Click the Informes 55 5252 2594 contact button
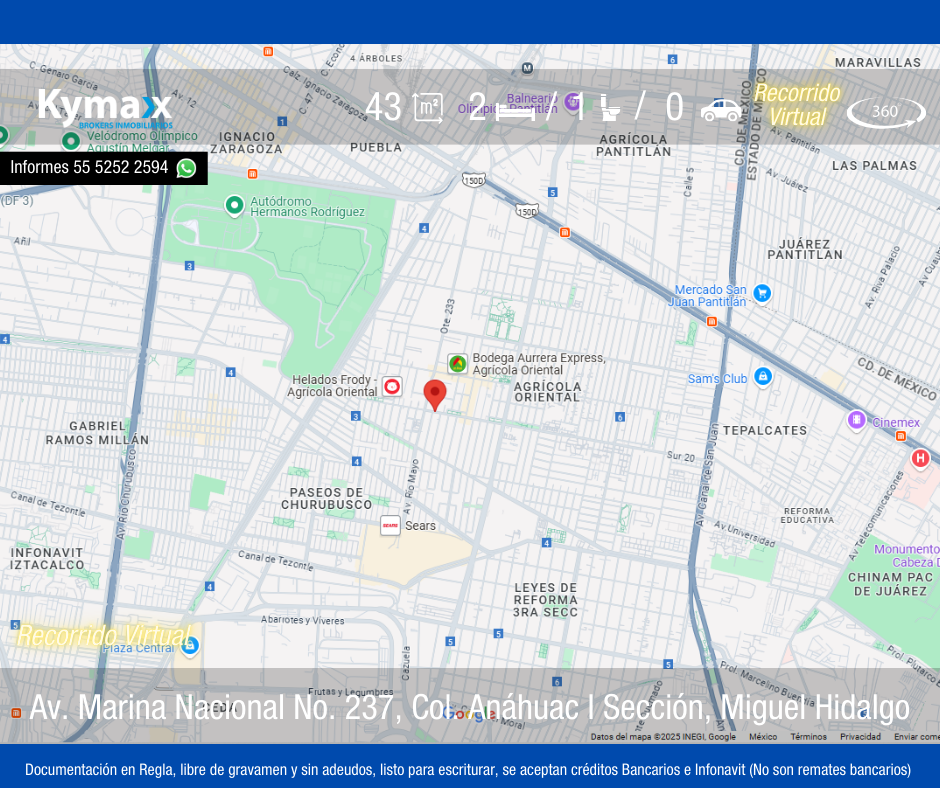 click(104, 168)
